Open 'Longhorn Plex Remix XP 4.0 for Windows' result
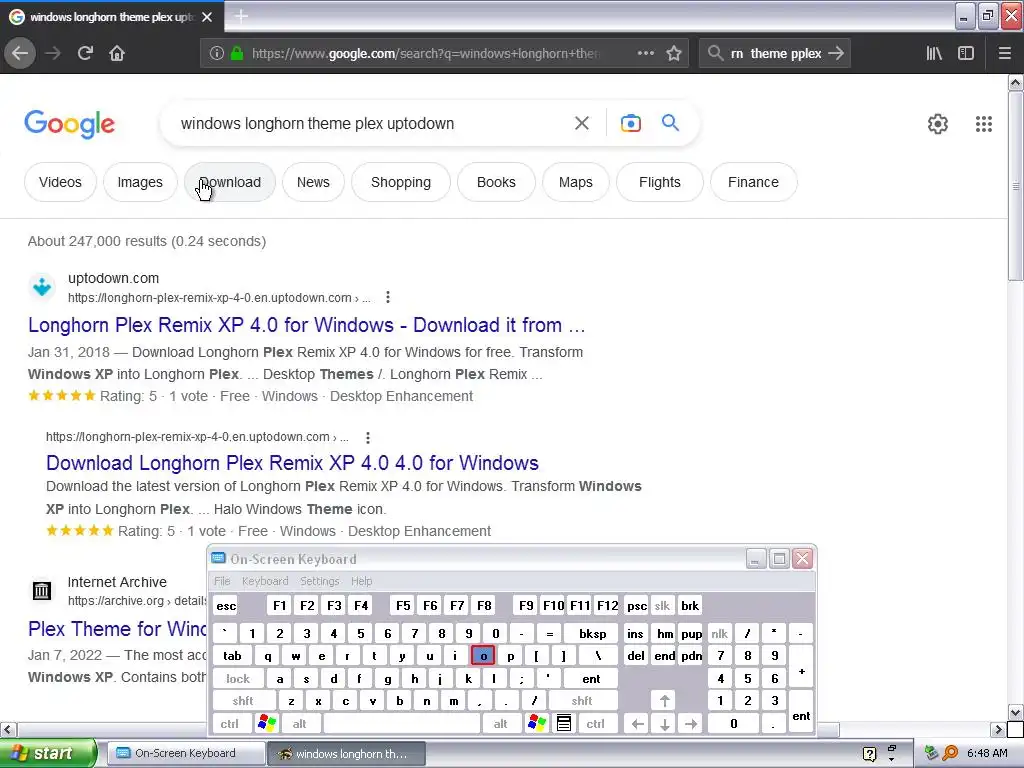This screenshot has width=1024, height=768. pyautogui.click(x=306, y=325)
